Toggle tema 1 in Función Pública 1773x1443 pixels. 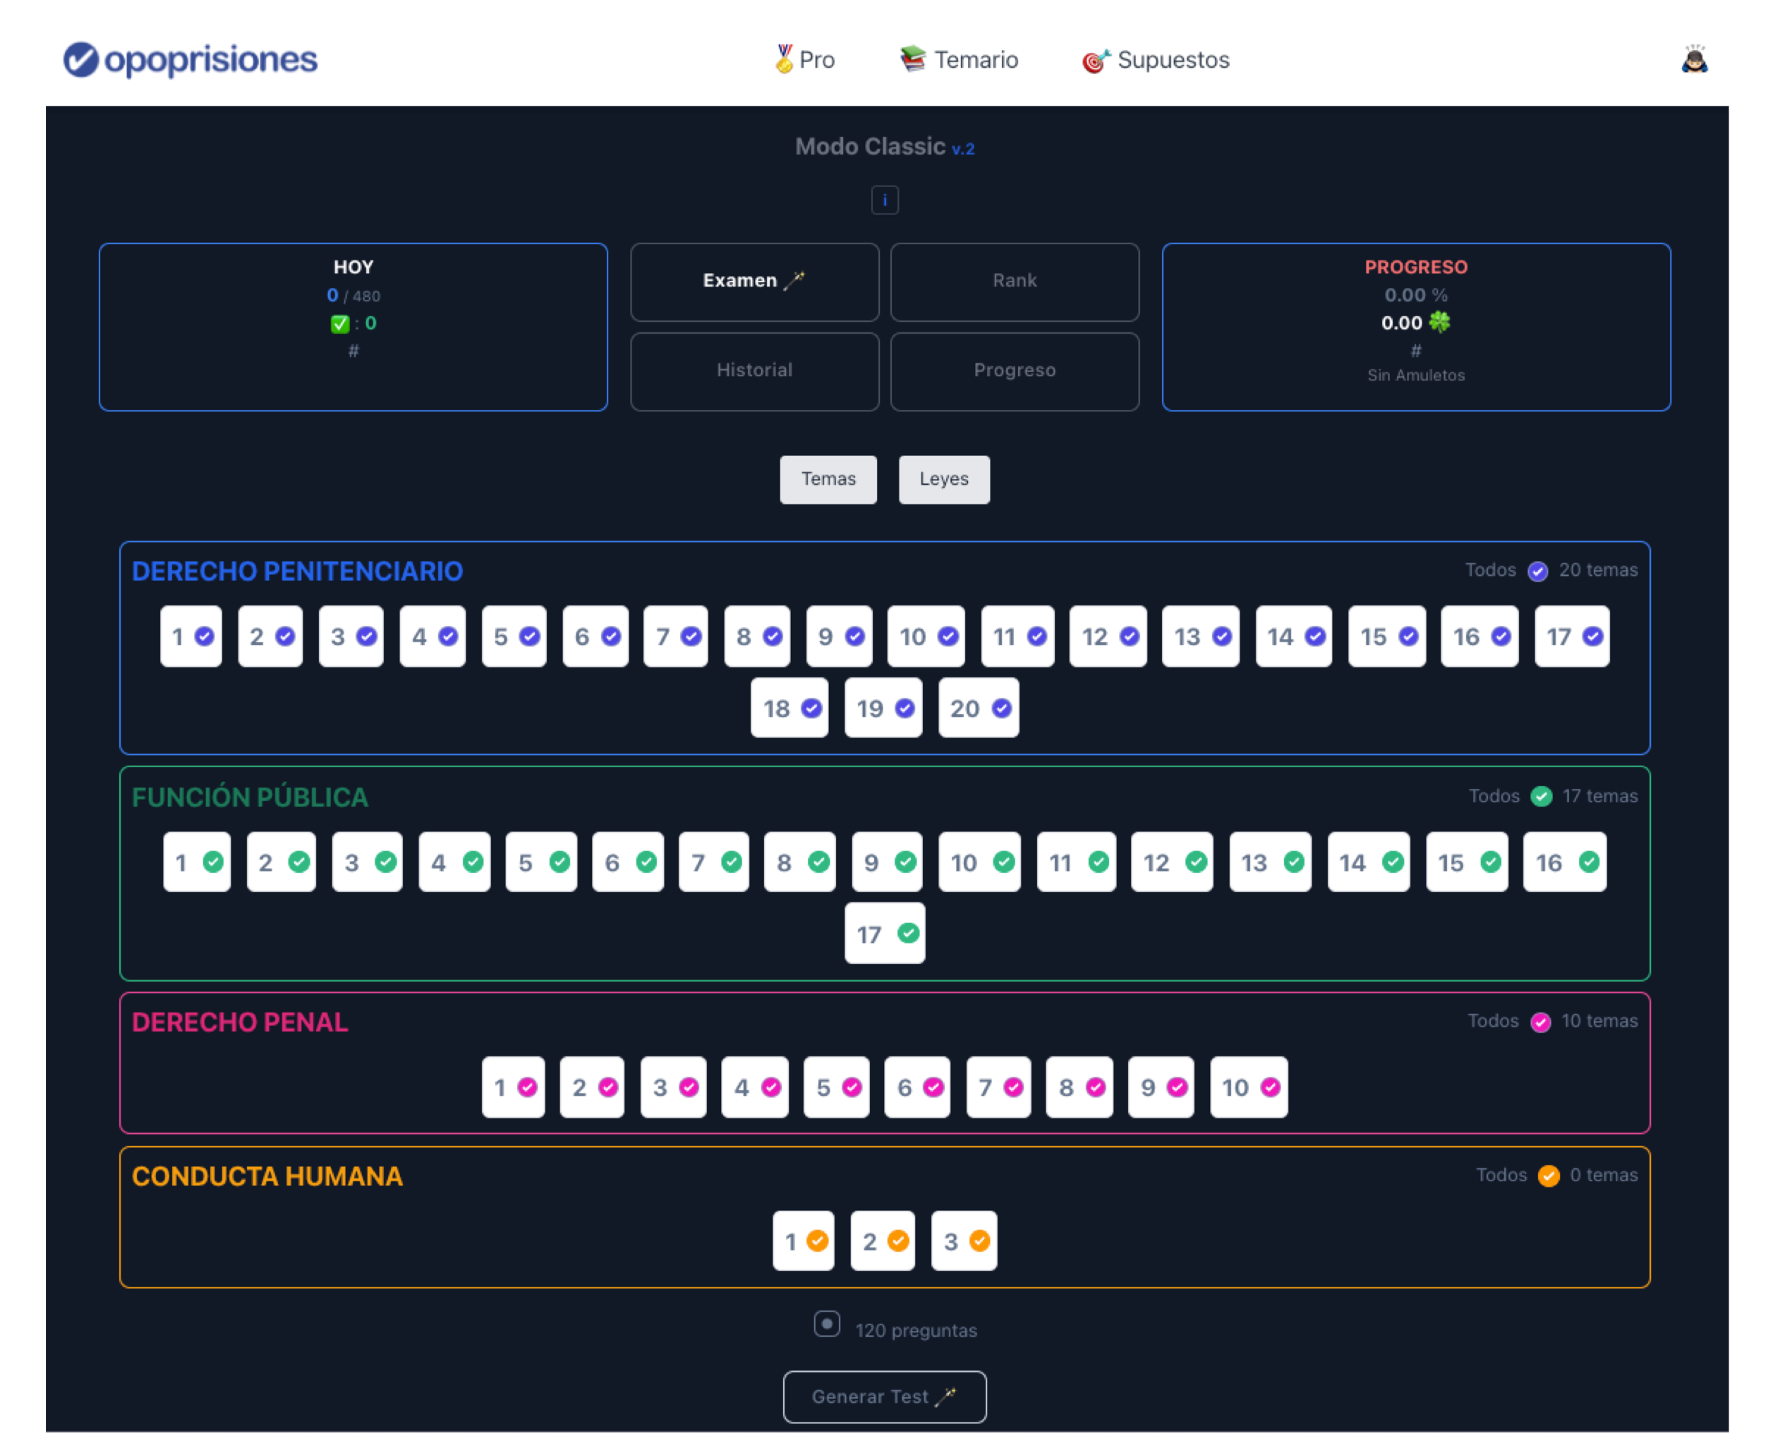[x=197, y=862]
